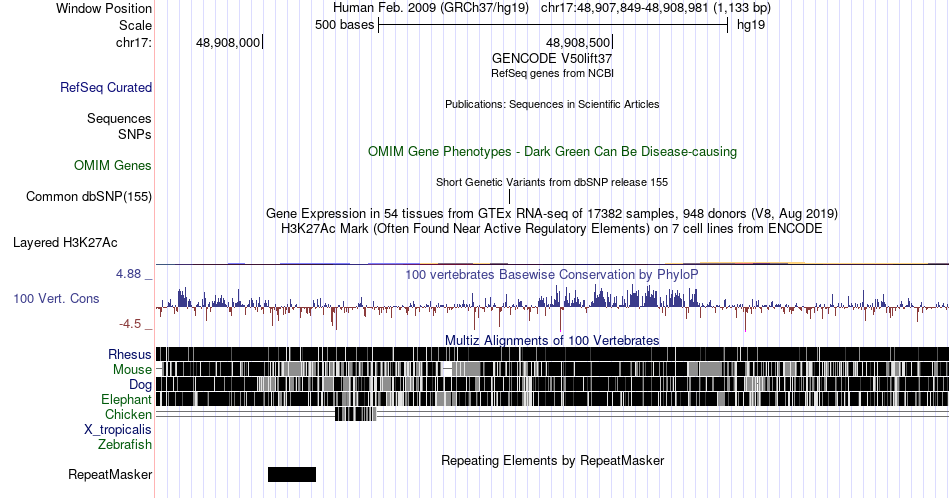Viewport: 950px width, 498px height.
Task: Click the Rhesus alignment row bar
Action: (x=552, y=354)
